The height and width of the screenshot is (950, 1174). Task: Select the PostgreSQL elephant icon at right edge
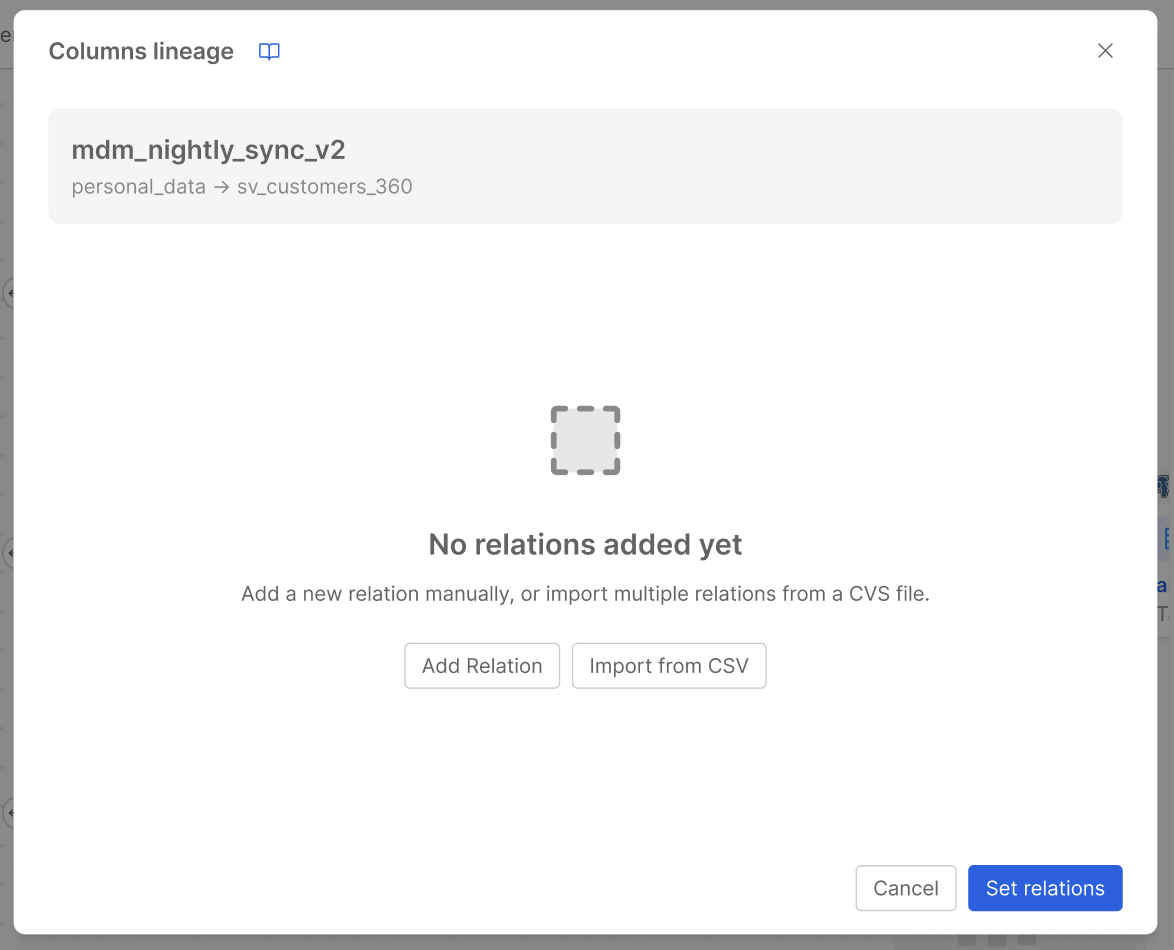[x=1163, y=487]
